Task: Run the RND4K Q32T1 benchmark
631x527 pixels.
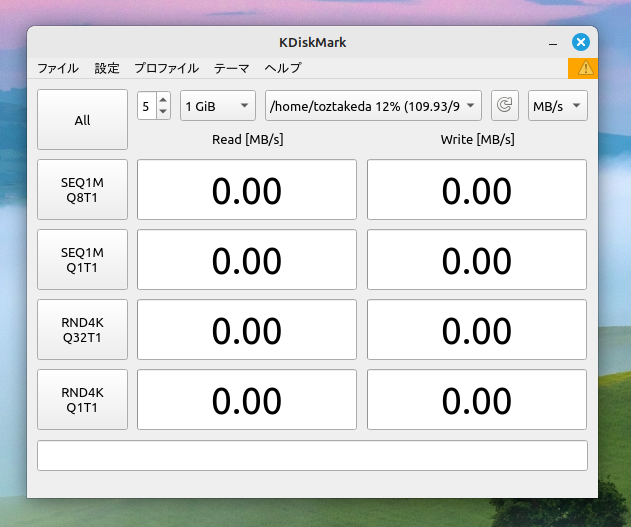Action: pos(82,329)
